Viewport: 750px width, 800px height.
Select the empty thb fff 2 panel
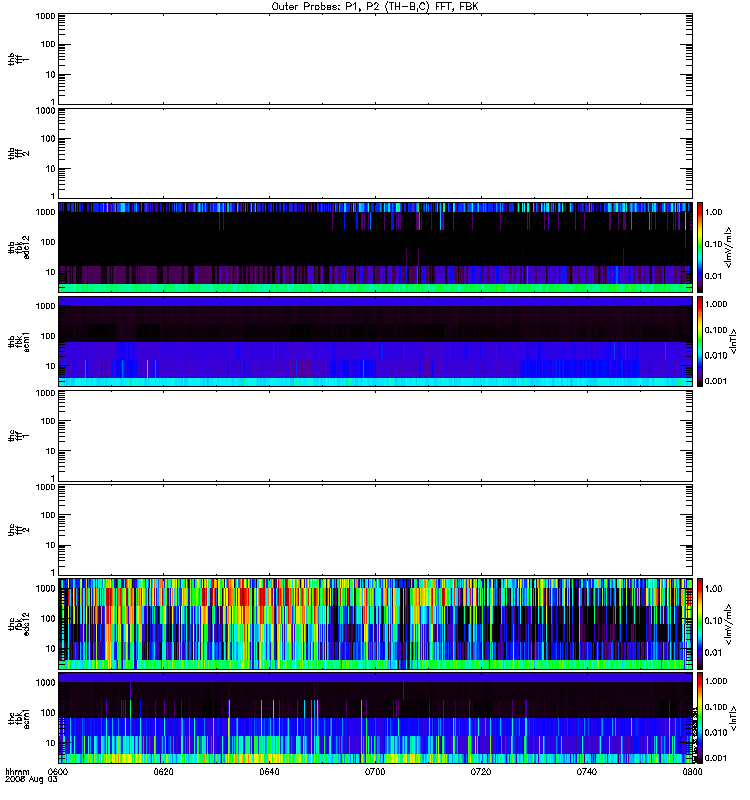tap(375, 153)
